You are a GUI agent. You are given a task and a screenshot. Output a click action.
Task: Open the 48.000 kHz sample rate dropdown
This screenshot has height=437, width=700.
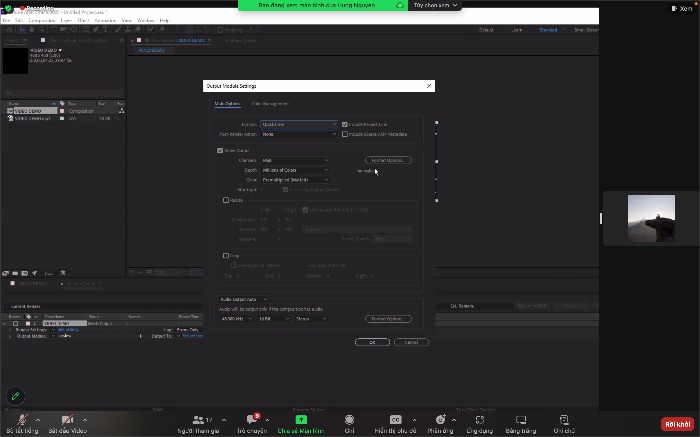point(237,319)
